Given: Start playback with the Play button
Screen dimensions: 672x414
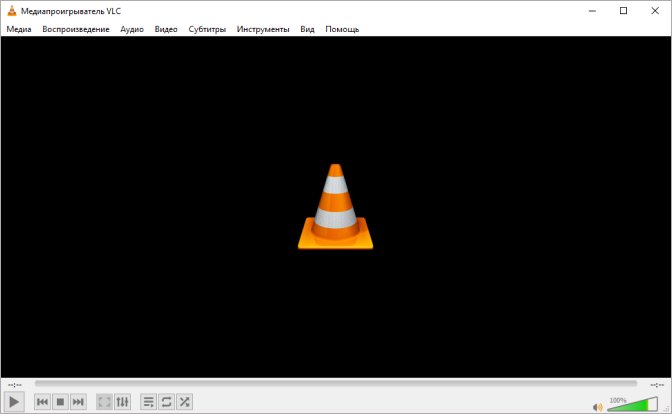Looking at the screenshot, I should (x=14, y=402).
